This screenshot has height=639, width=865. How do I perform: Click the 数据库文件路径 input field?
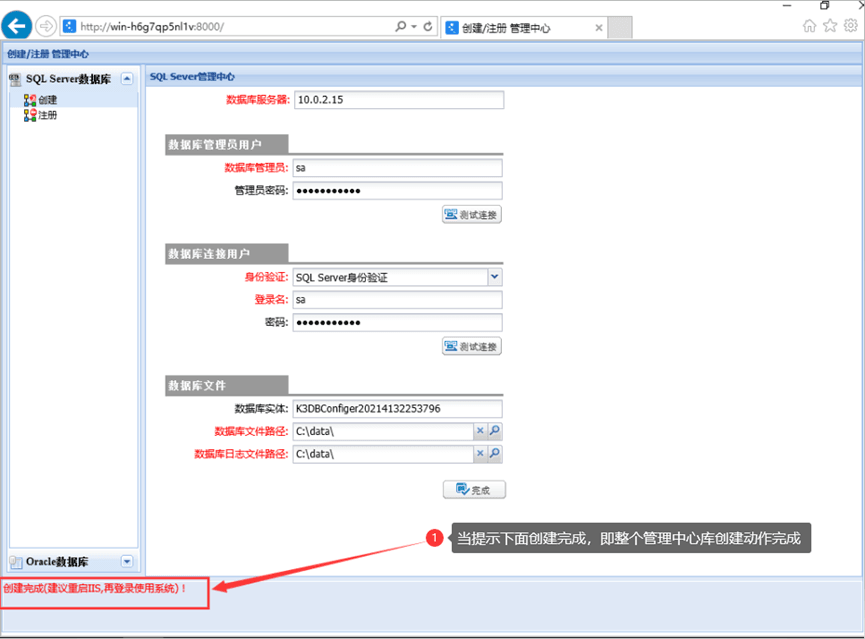pos(383,431)
